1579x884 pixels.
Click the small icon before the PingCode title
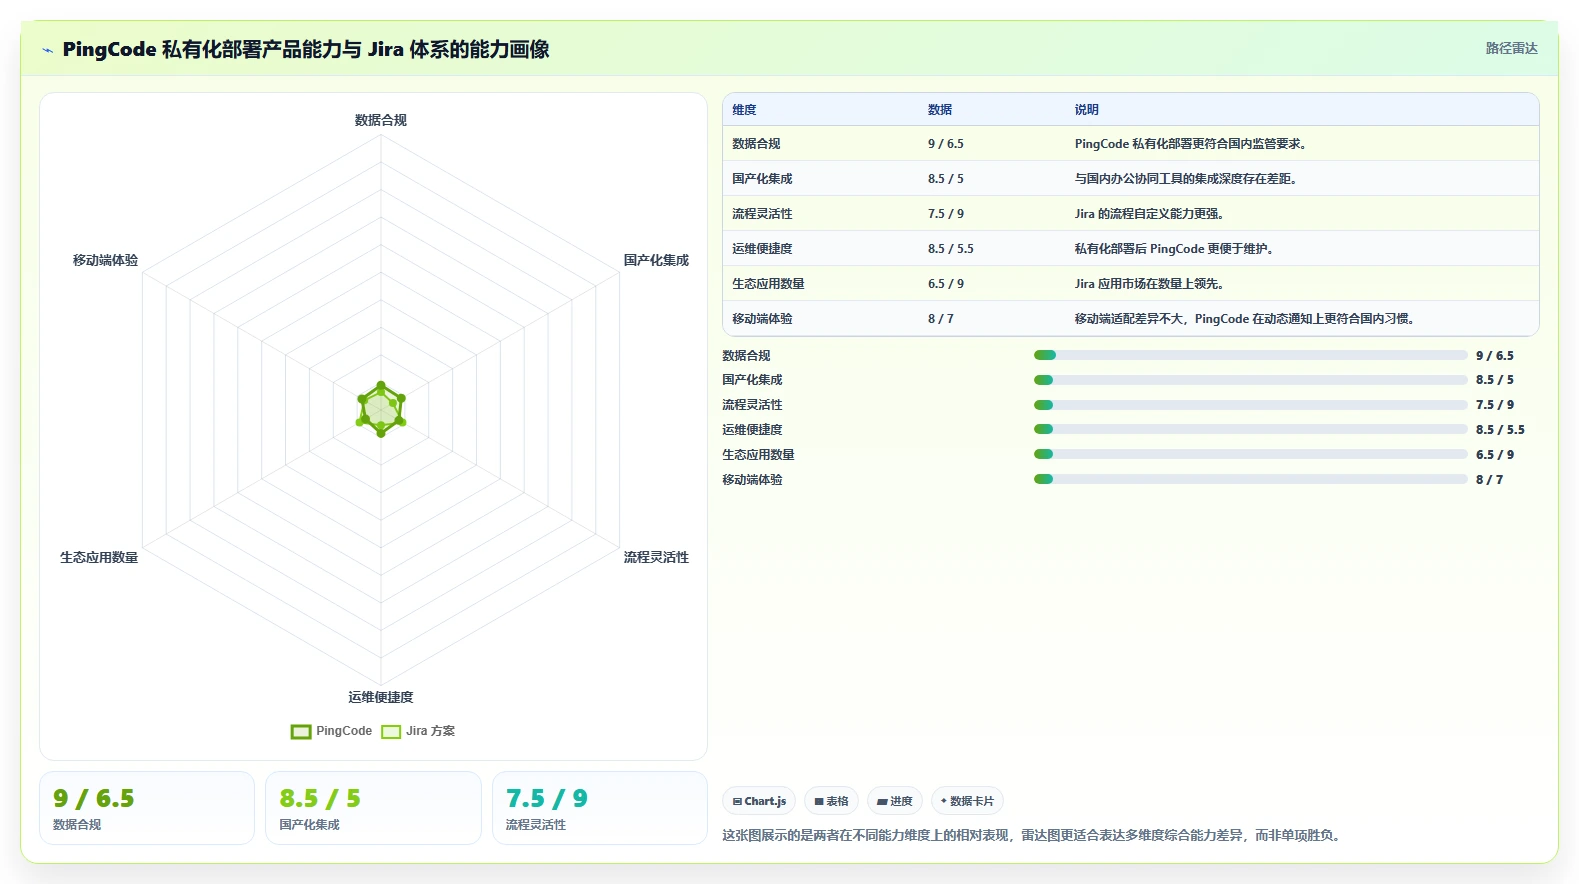pos(47,50)
